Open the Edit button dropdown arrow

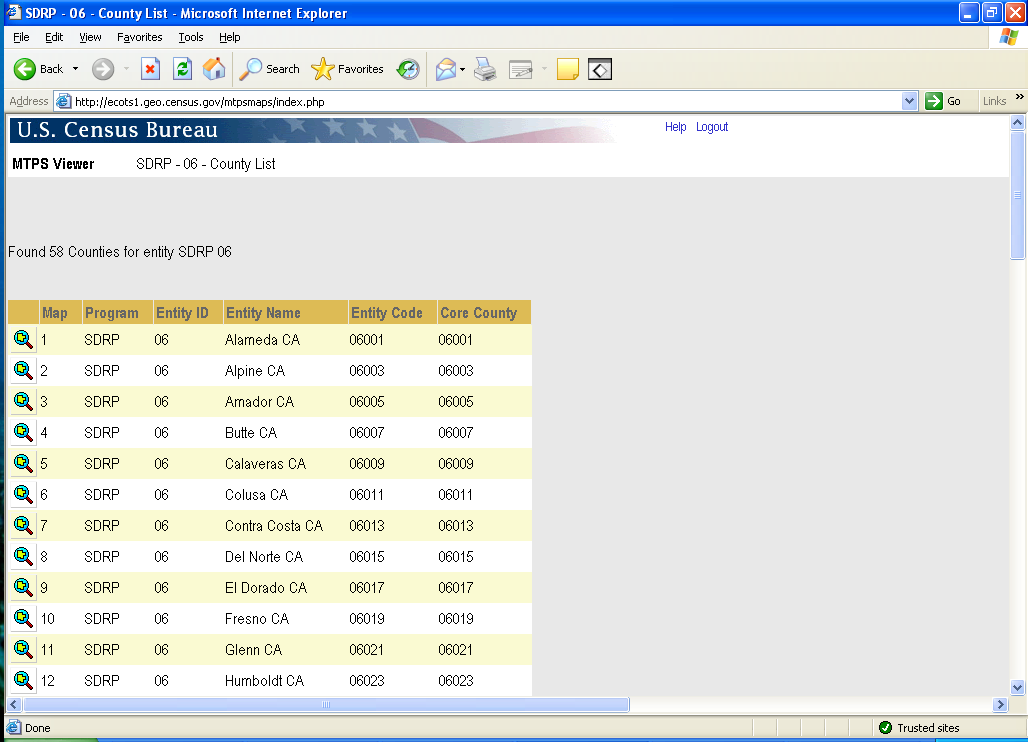click(544, 69)
